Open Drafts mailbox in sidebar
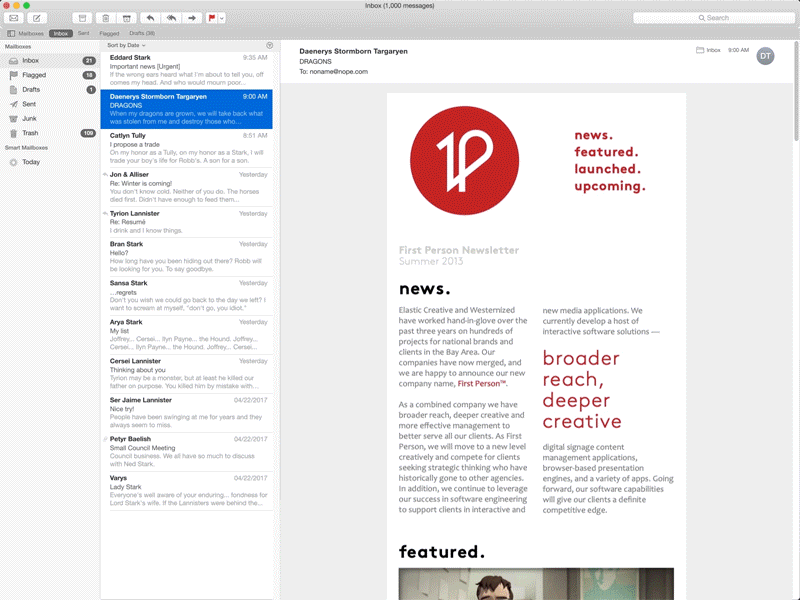The image size is (800, 600). click(x=50, y=89)
